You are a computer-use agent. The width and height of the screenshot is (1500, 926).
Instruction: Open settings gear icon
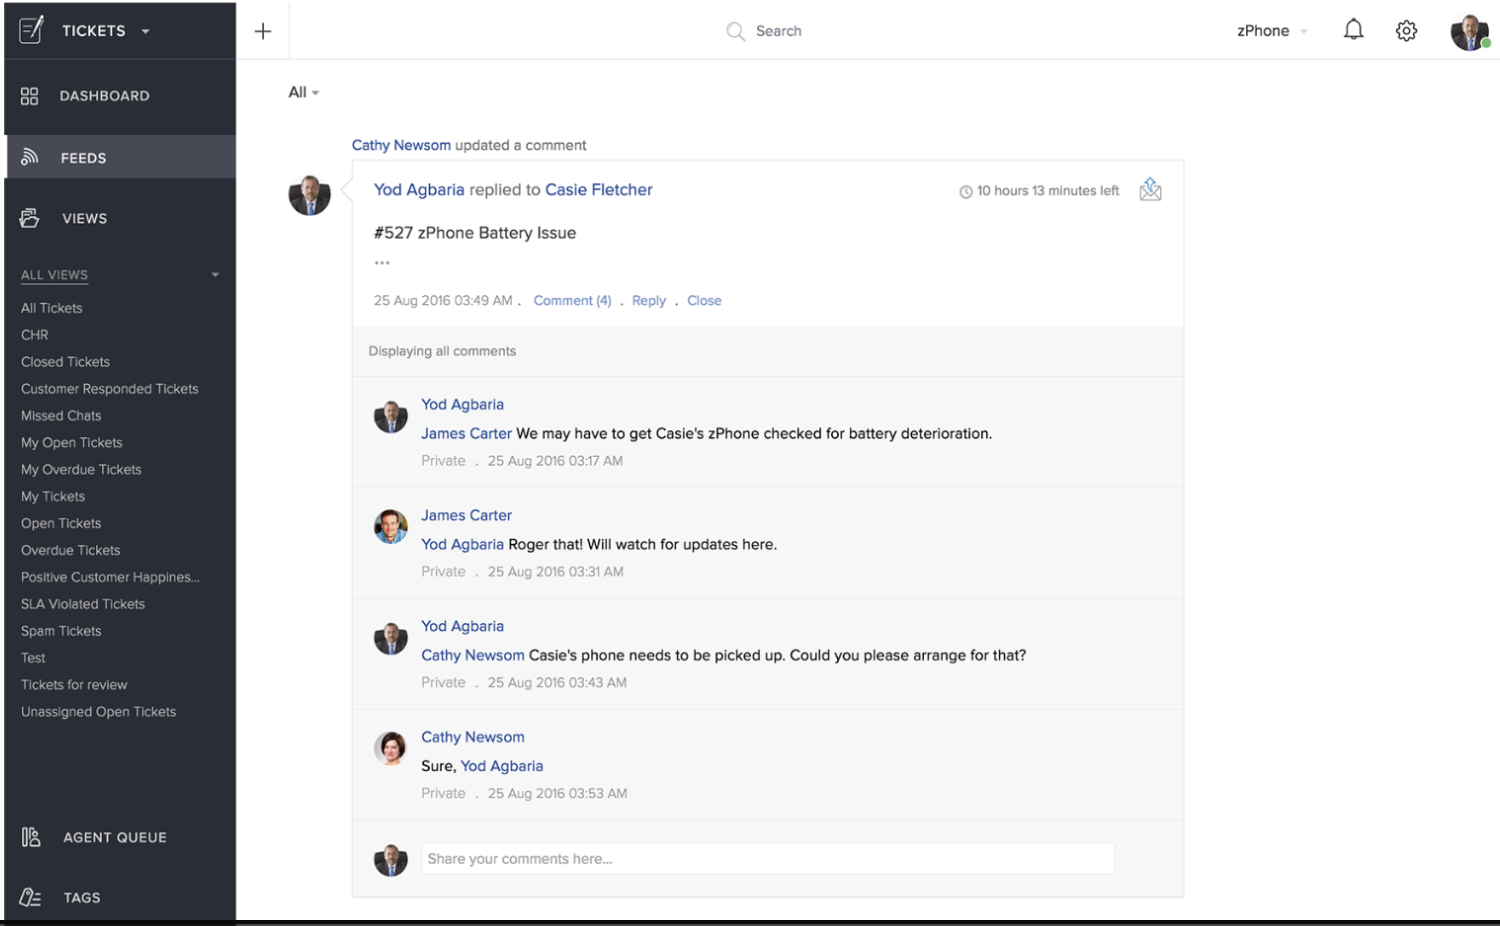tap(1406, 31)
